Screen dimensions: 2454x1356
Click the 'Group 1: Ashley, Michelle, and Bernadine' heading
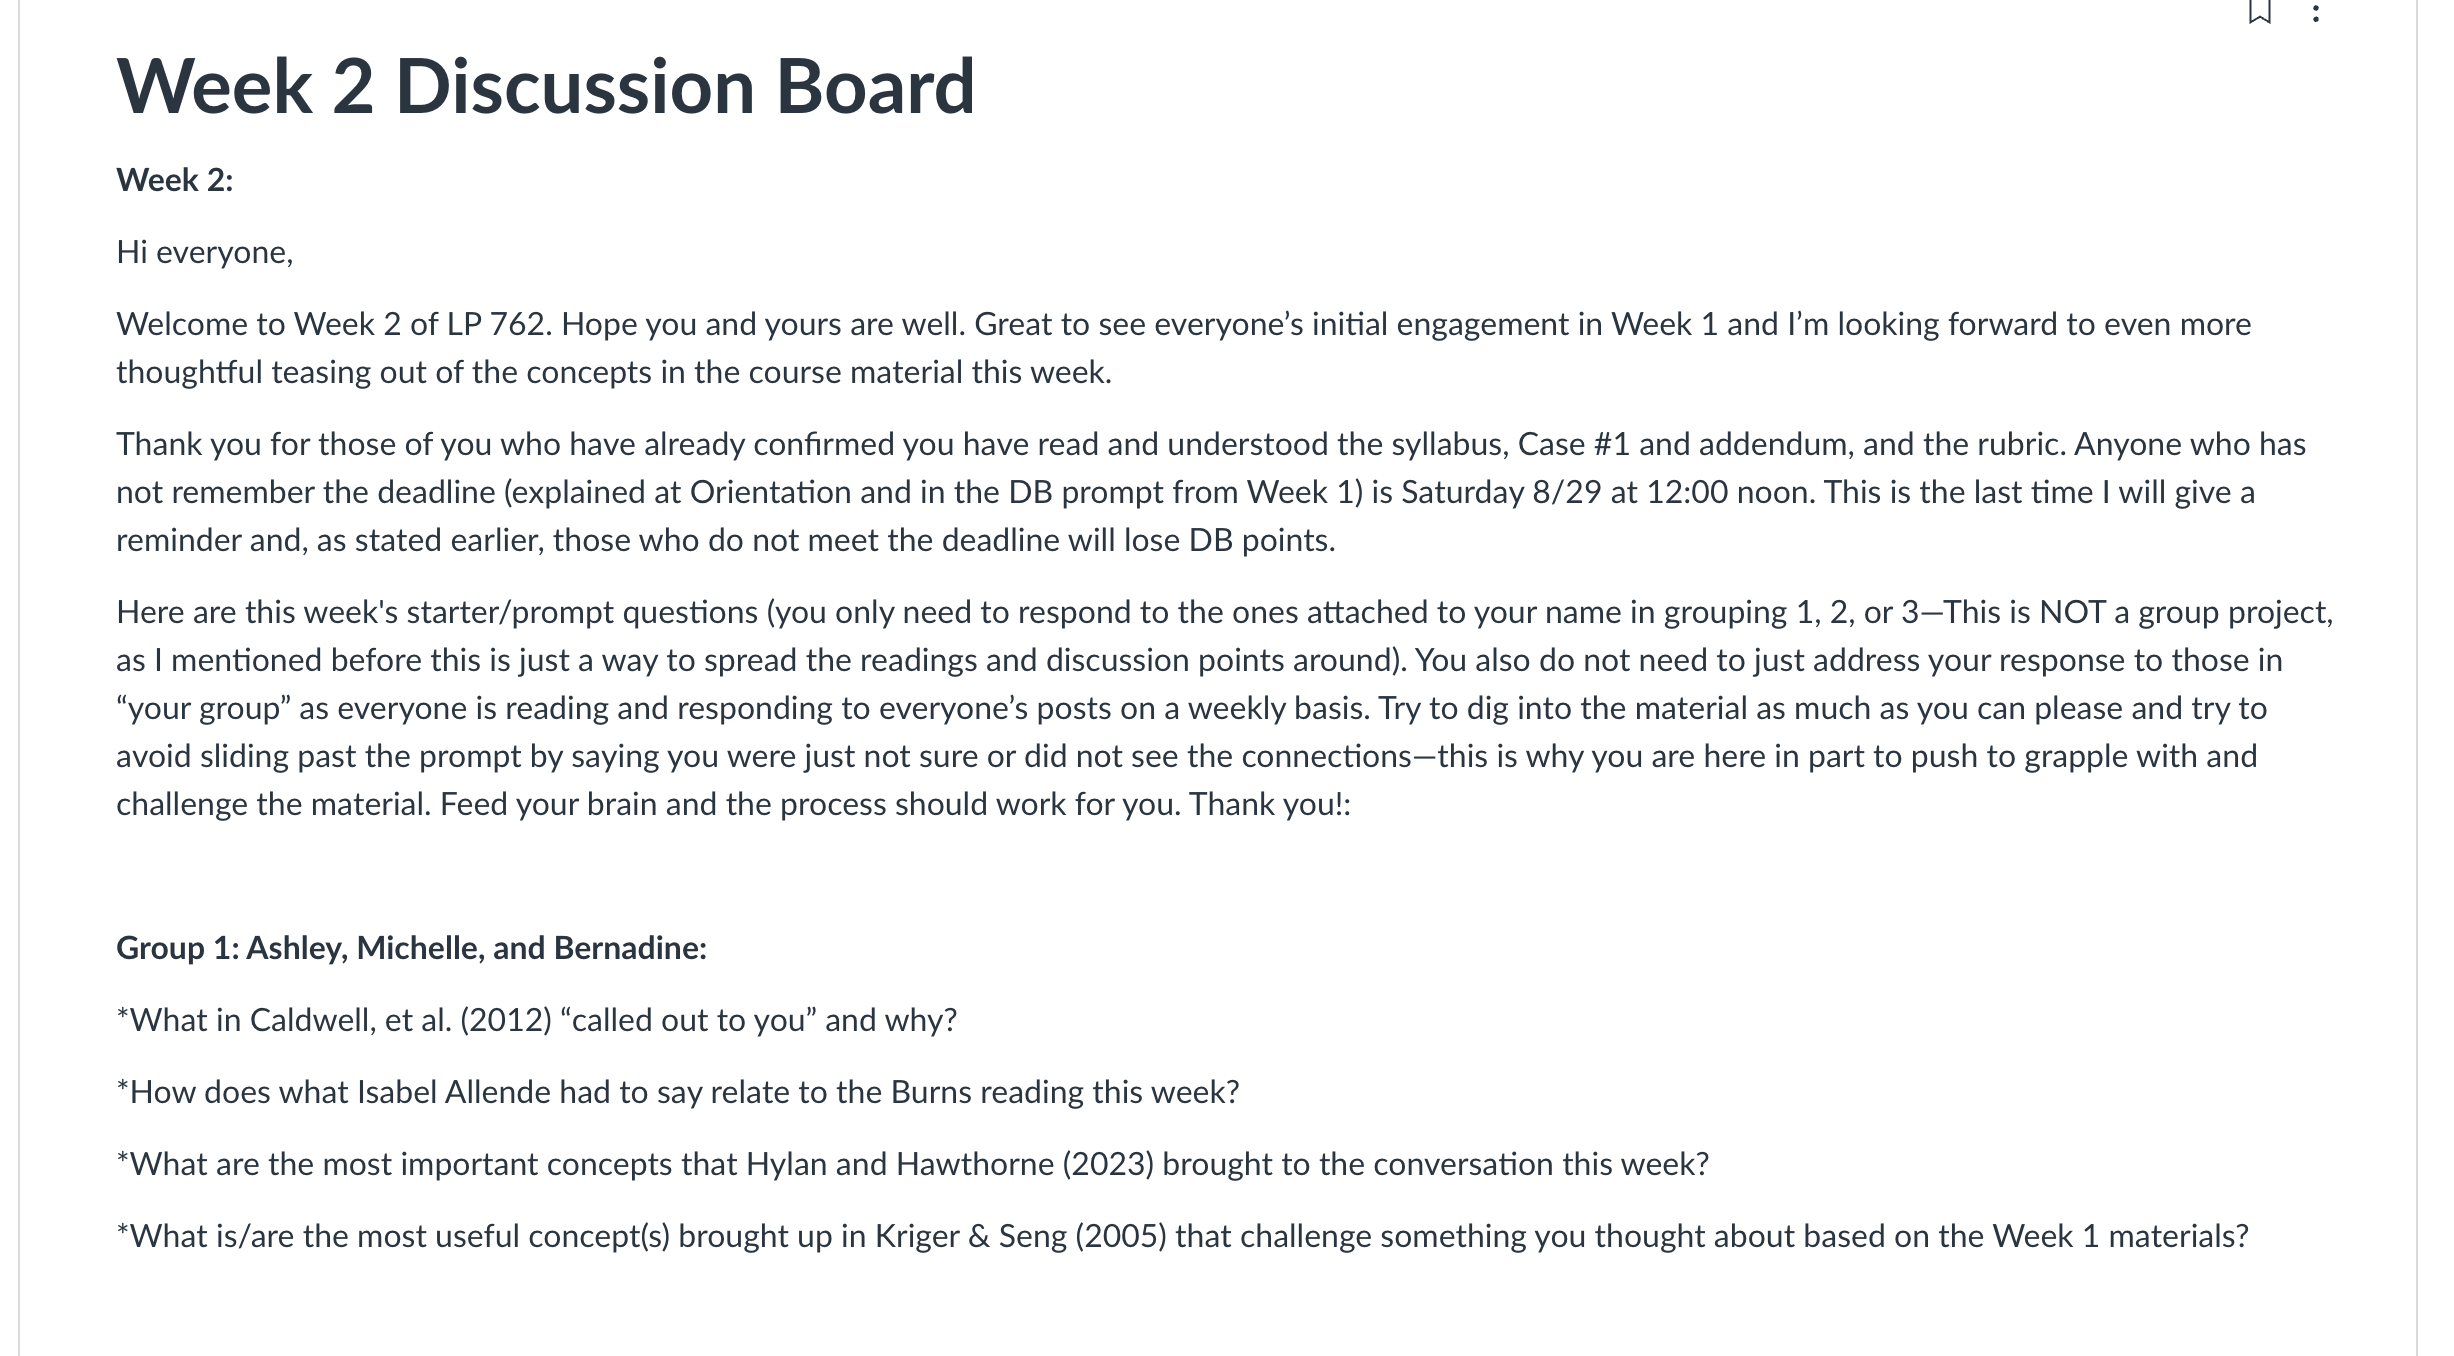click(411, 948)
